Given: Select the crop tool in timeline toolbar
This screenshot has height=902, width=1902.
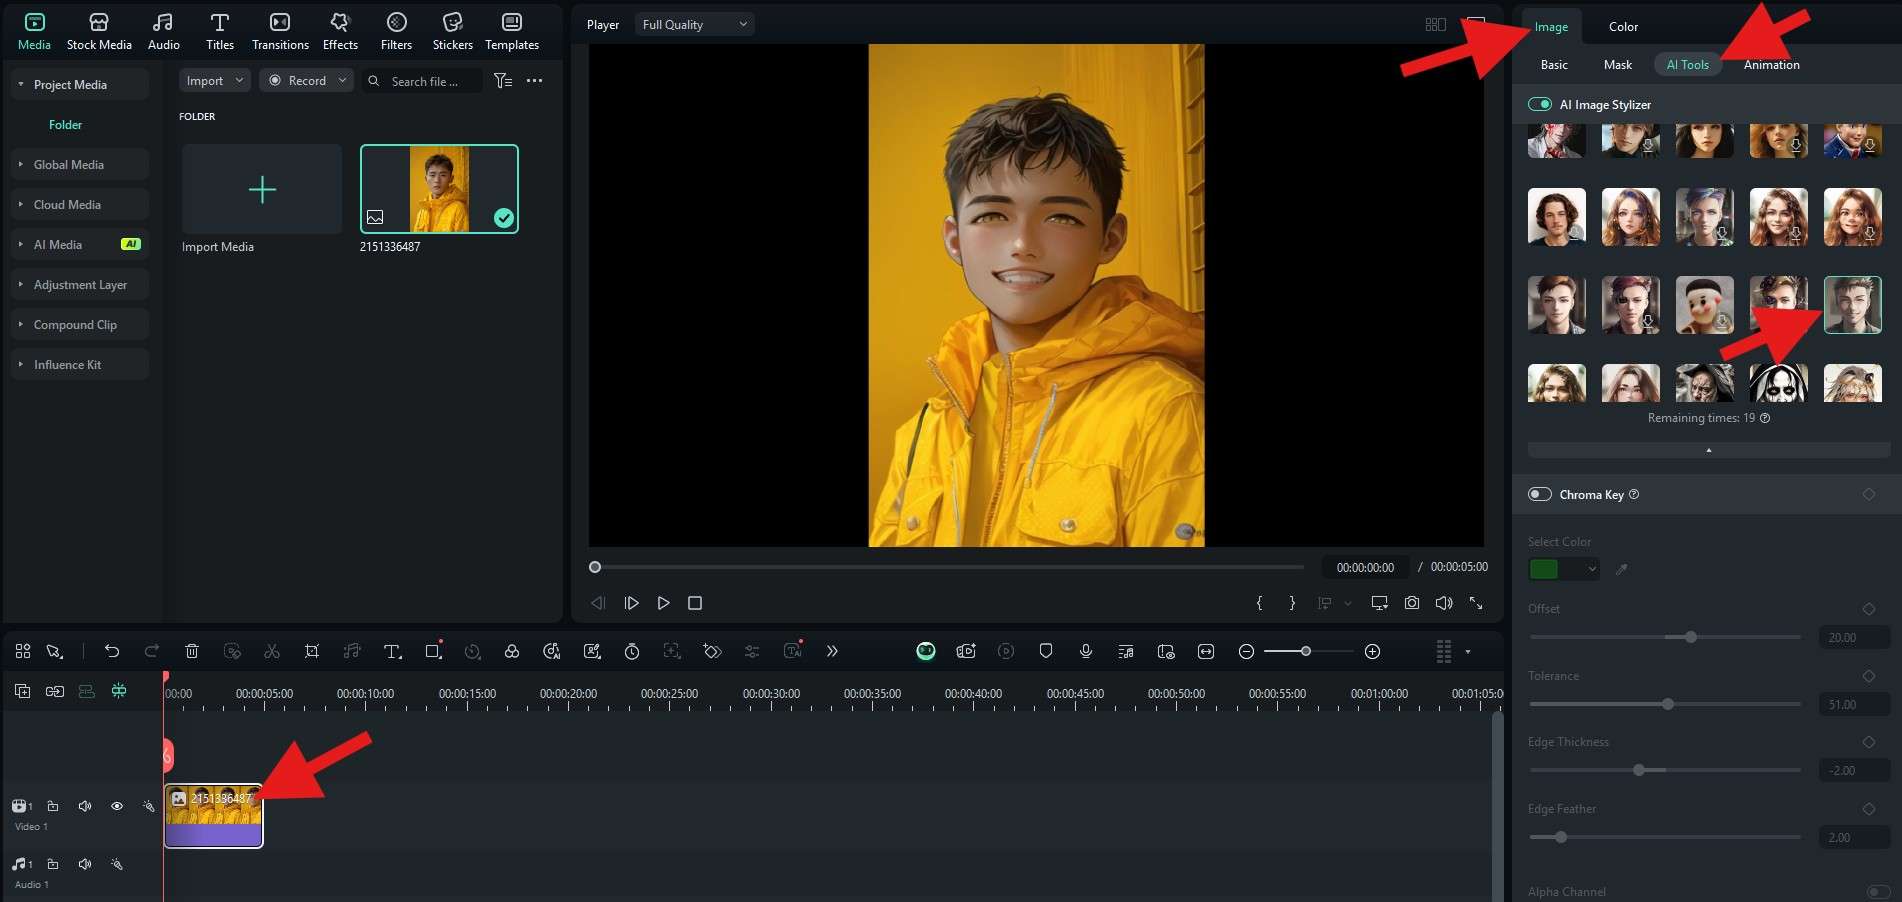Looking at the screenshot, I should [x=312, y=652].
